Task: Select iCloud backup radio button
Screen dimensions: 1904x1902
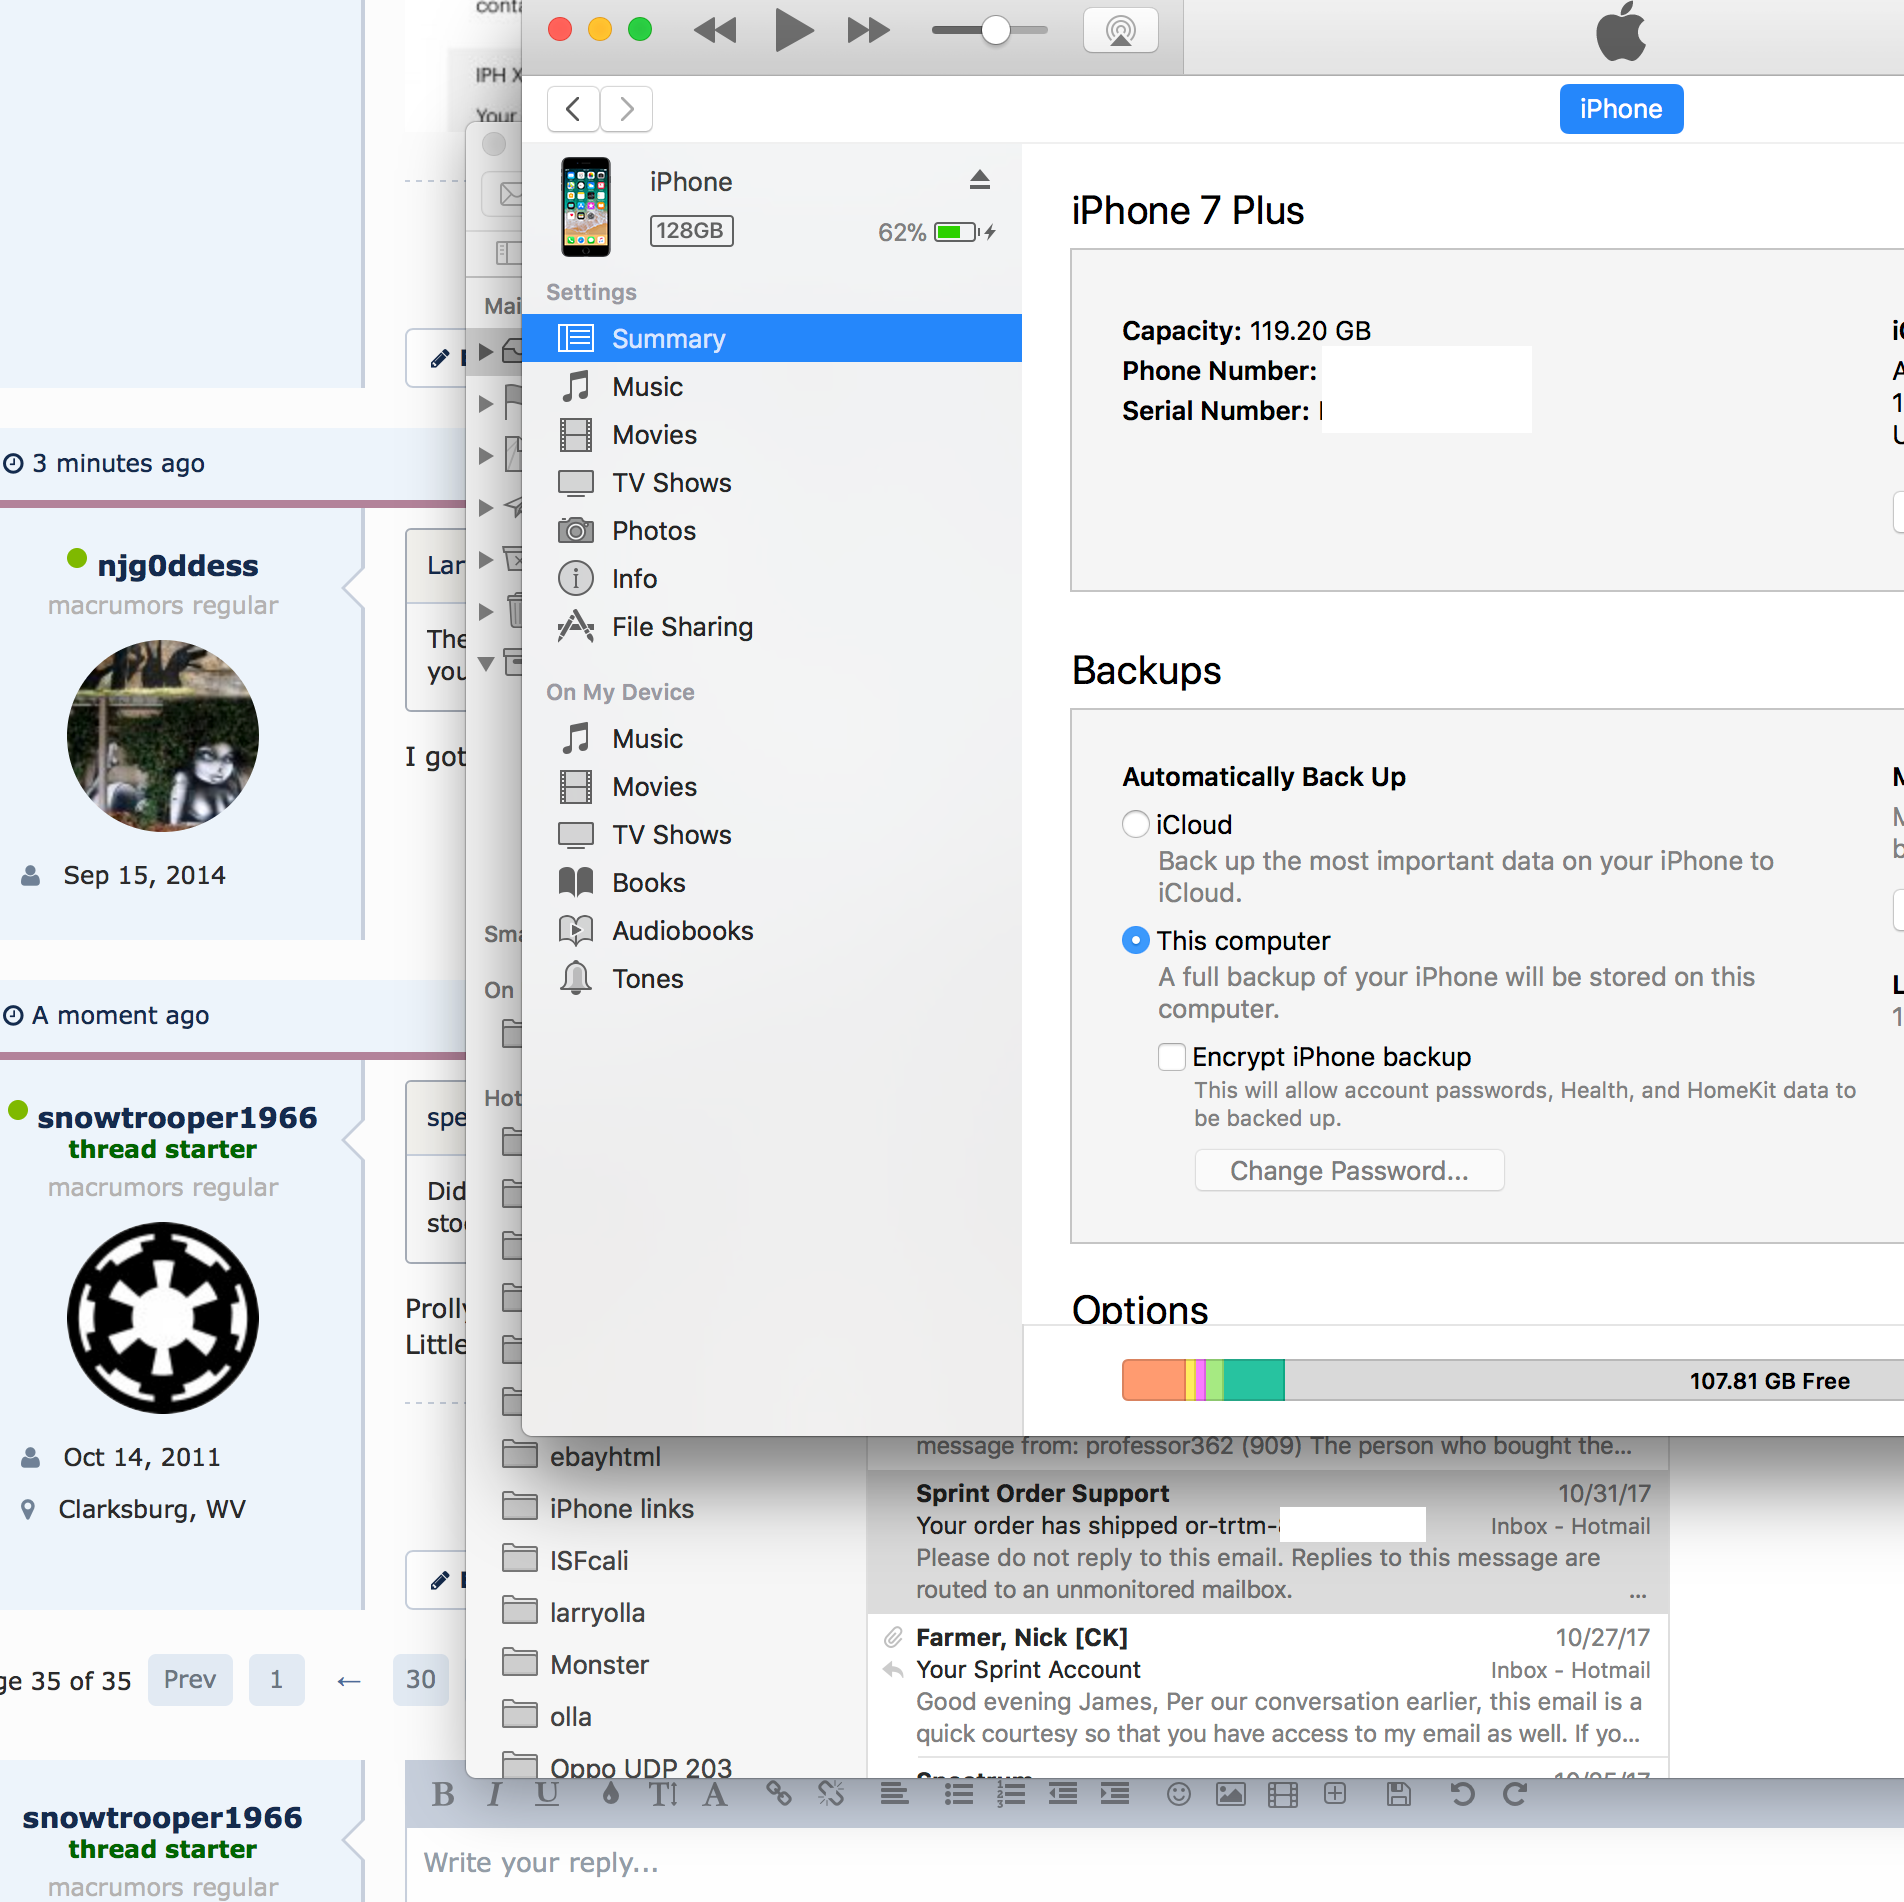Action: [1136, 825]
